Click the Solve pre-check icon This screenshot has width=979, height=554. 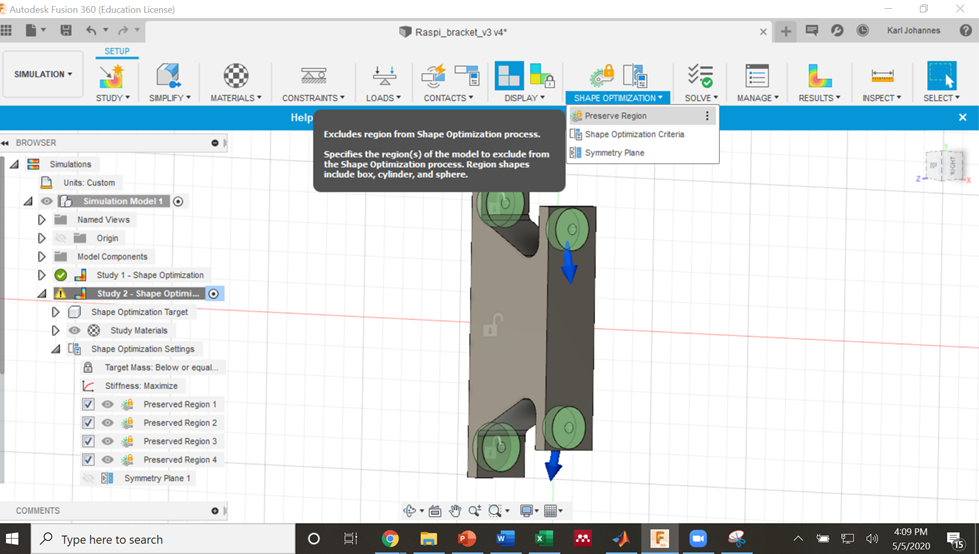pos(700,76)
